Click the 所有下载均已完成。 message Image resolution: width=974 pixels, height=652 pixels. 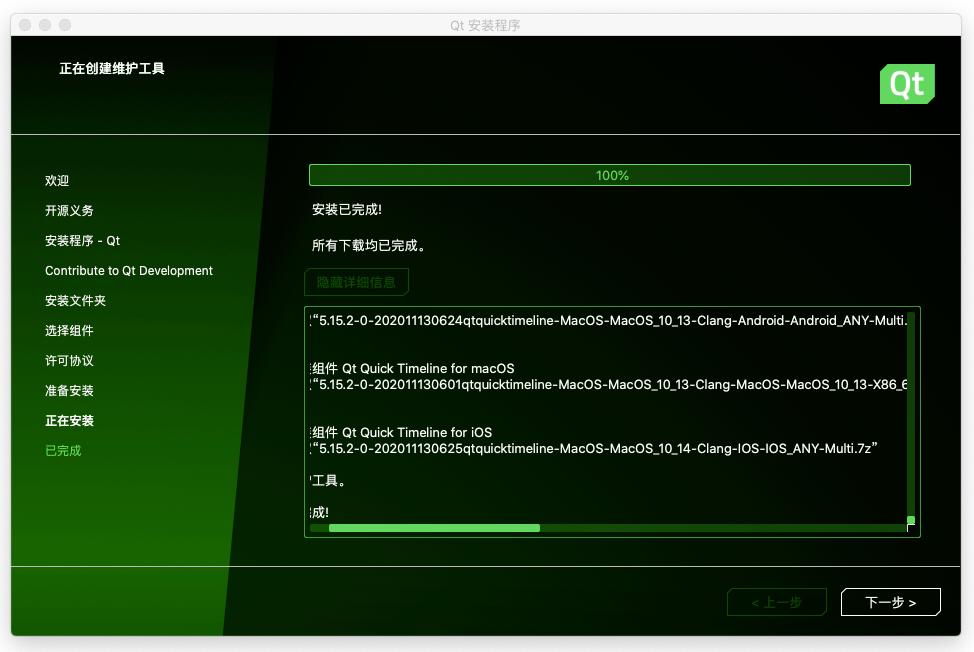(x=371, y=245)
